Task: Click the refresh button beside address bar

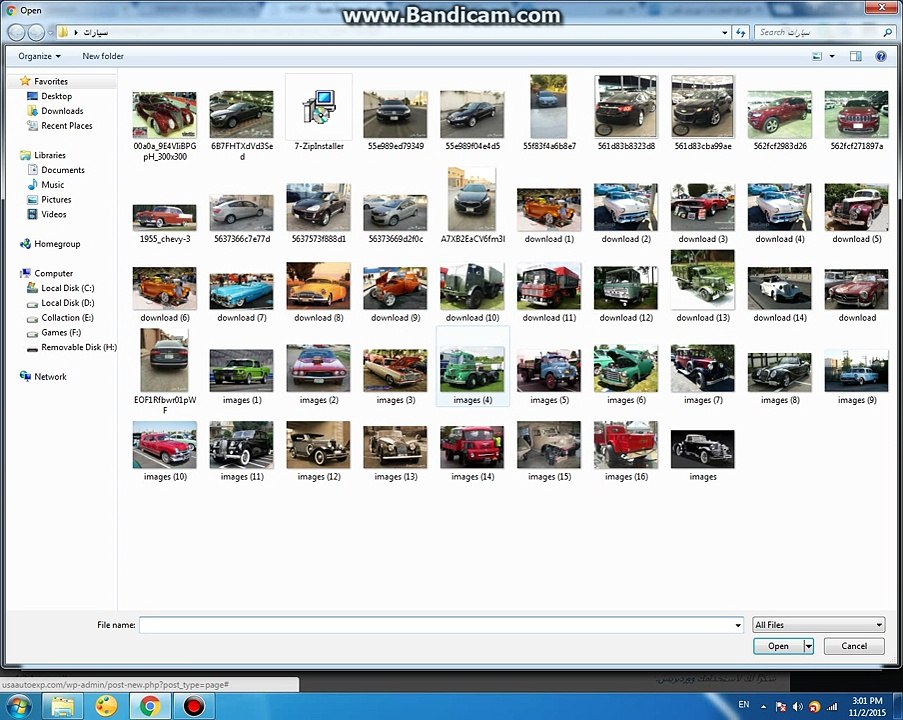Action: 741,33
